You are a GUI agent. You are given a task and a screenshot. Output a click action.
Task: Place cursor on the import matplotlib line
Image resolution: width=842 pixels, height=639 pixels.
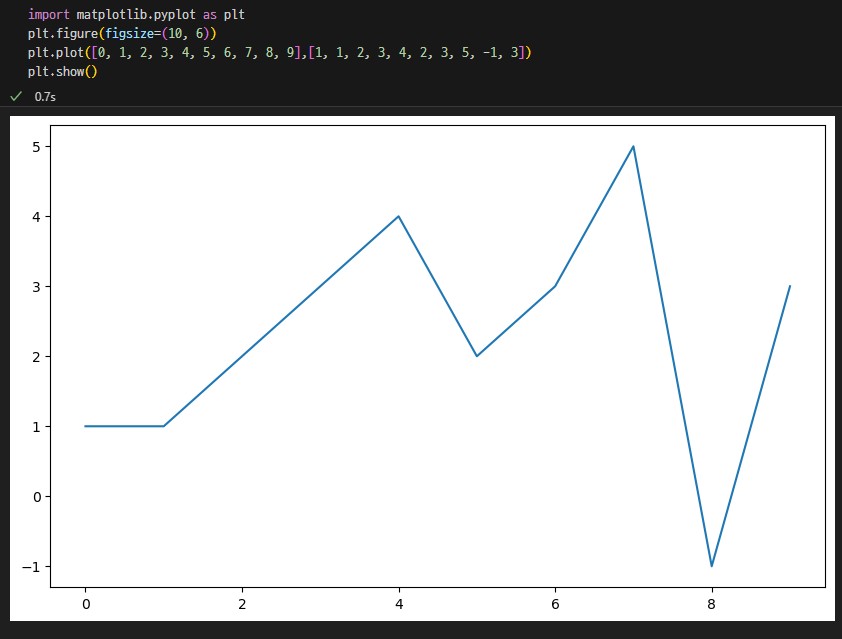tap(136, 14)
